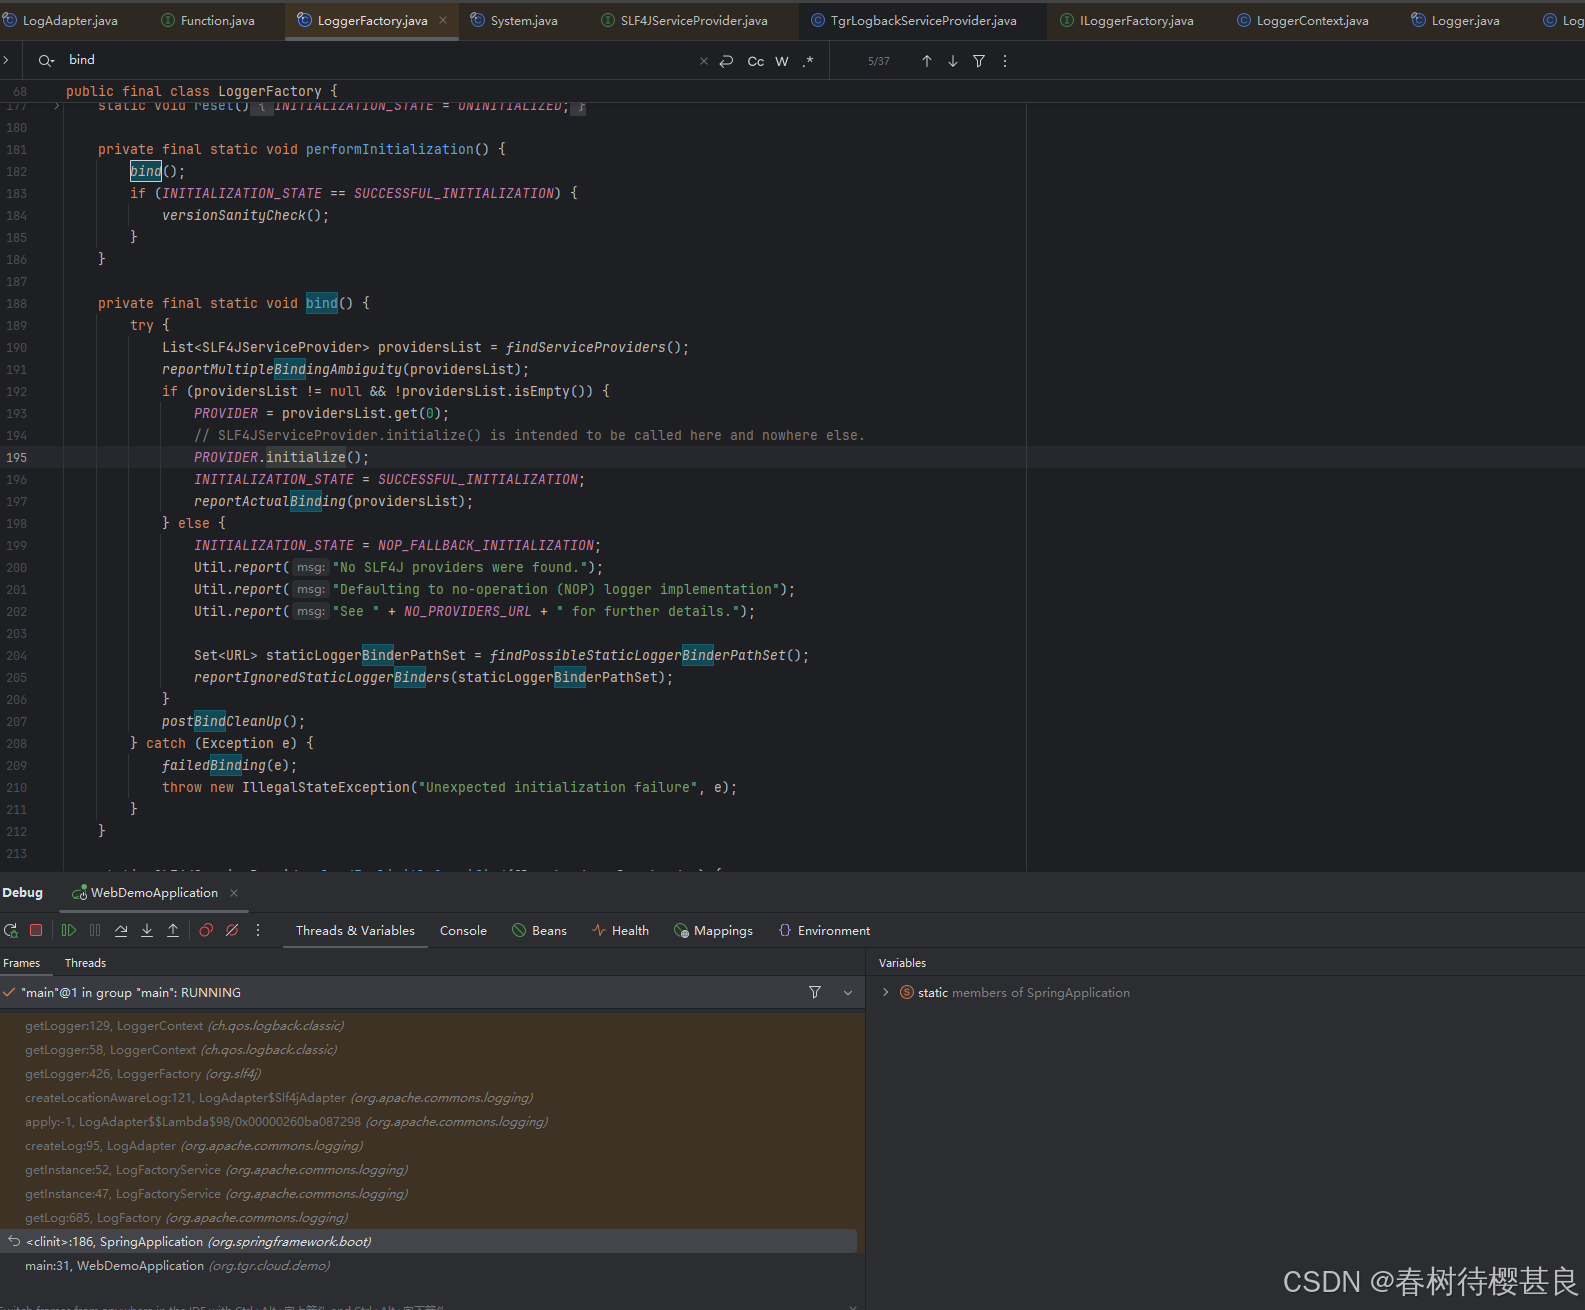Step into the method call

pos(147,930)
